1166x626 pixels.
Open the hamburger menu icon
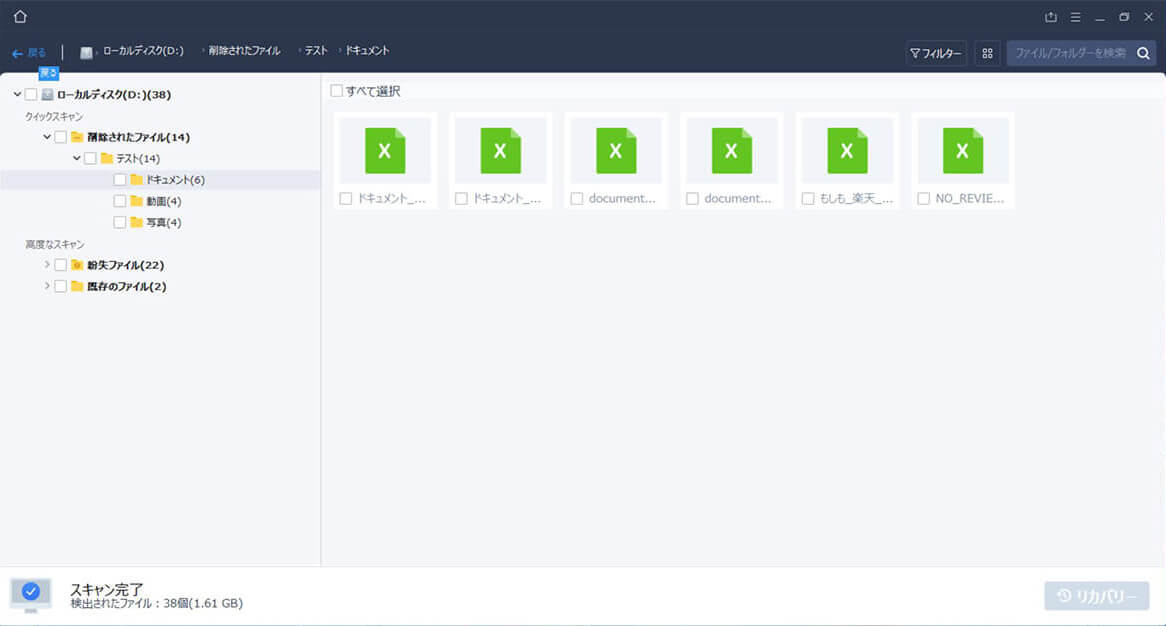pyautogui.click(x=1075, y=17)
